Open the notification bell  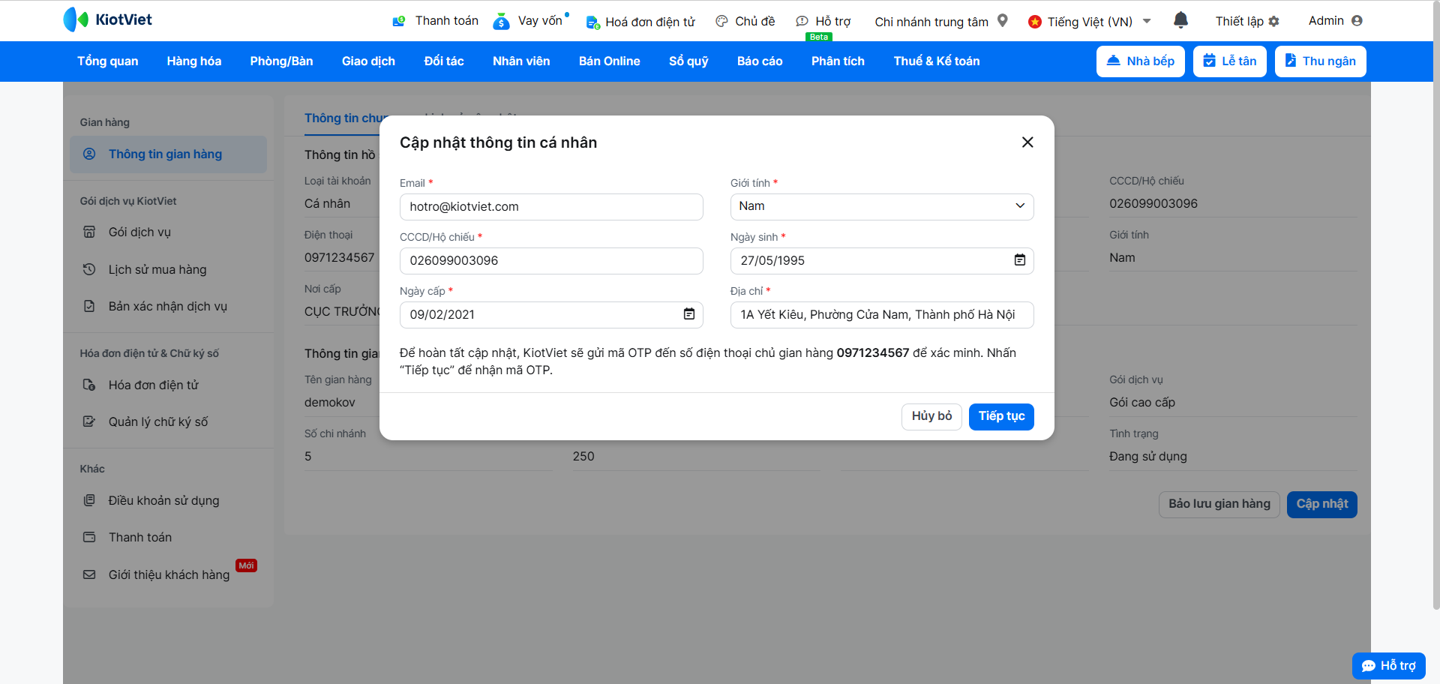pos(1180,20)
